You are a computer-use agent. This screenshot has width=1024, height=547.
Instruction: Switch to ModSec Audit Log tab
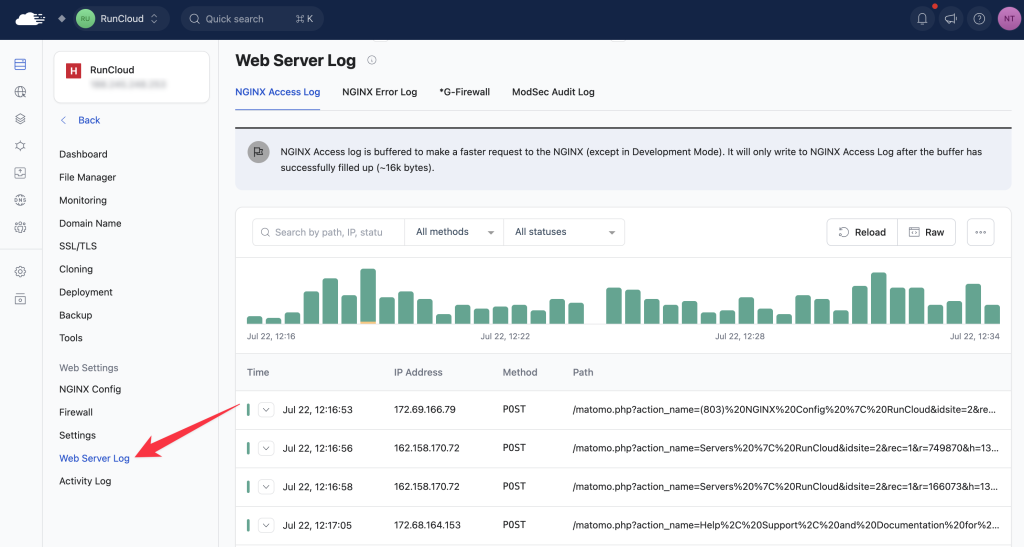click(x=553, y=92)
